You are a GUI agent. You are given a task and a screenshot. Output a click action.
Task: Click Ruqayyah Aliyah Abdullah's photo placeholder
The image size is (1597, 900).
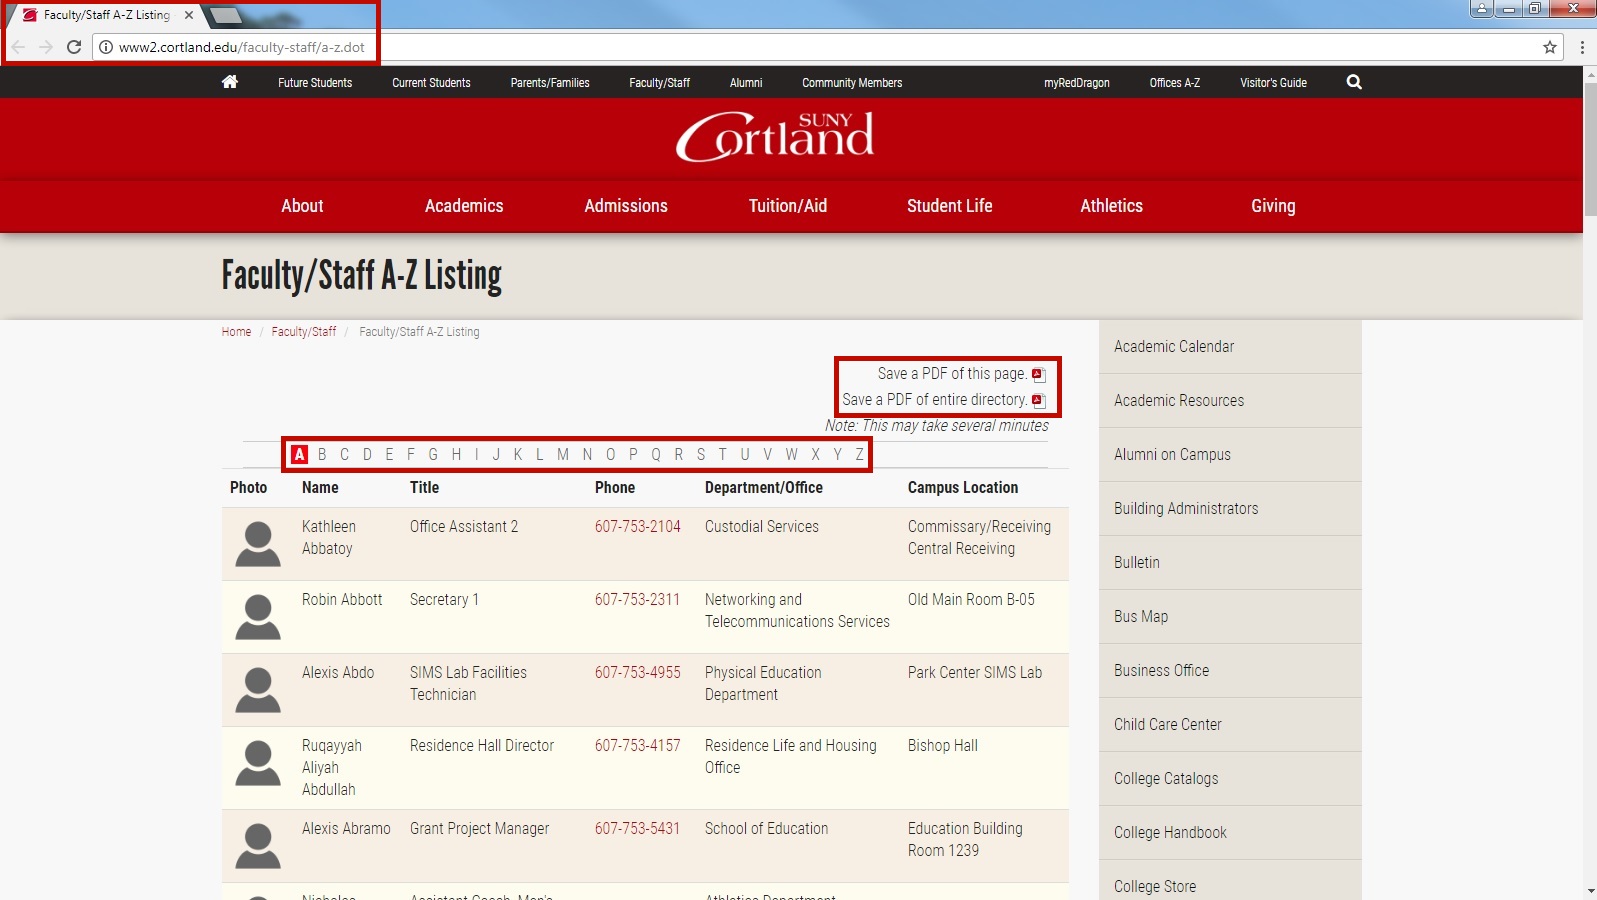coord(258,763)
